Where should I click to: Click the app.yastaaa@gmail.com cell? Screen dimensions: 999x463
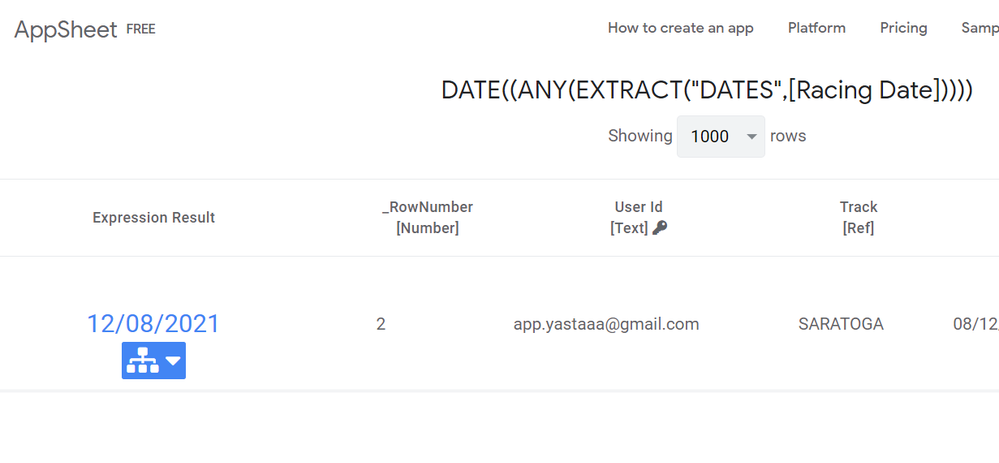[x=607, y=324]
